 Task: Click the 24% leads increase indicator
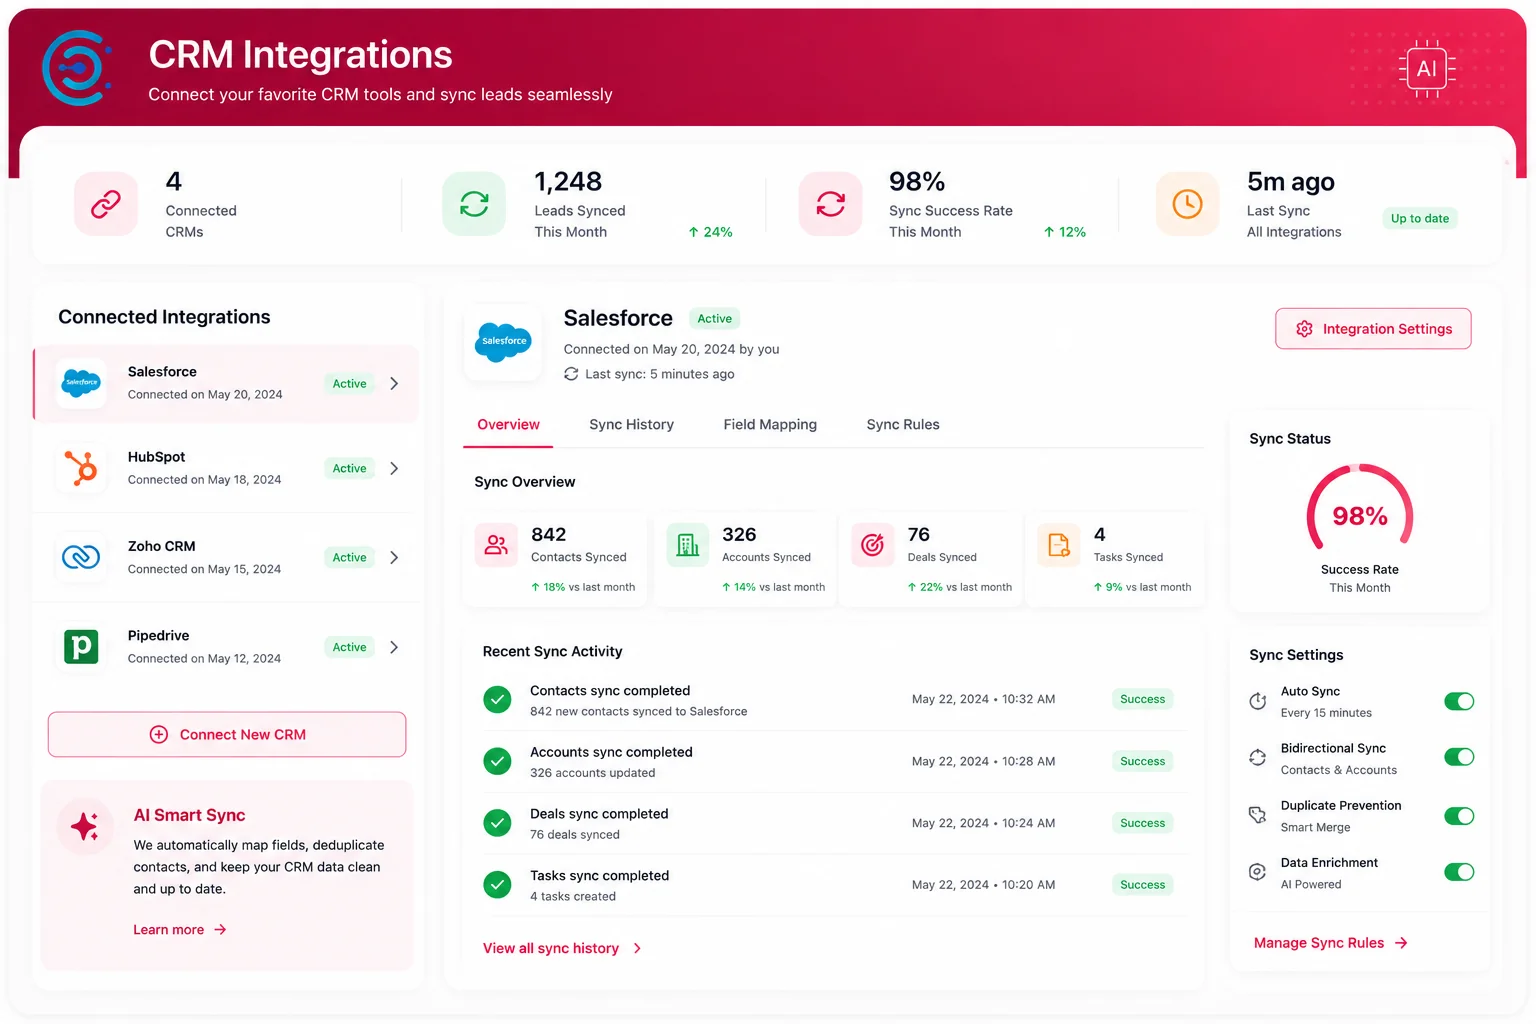coord(710,232)
